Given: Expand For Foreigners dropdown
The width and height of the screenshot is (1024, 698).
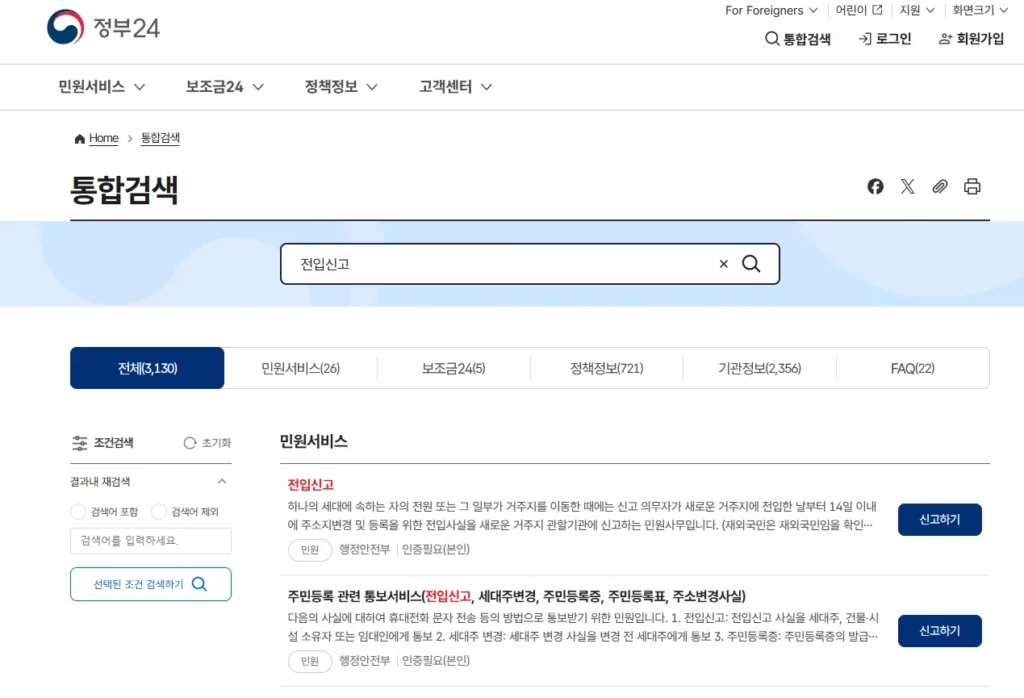Looking at the screenshot, I should point(771,10).
